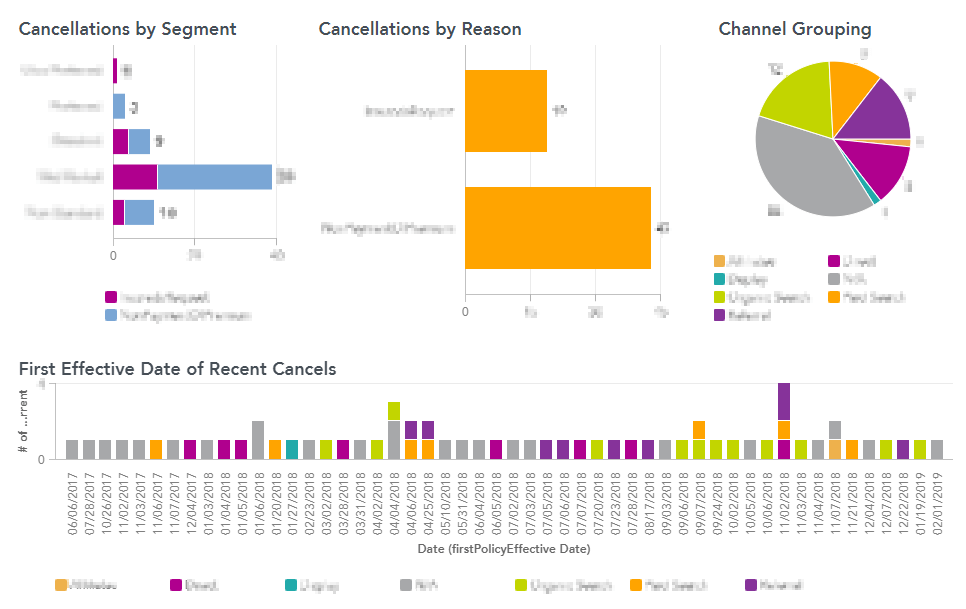Image resolution: width=966 pixels, height=609 pixels.
Task: Click First Effective Date of Recent Cancels title
Action: click(177, 369)
